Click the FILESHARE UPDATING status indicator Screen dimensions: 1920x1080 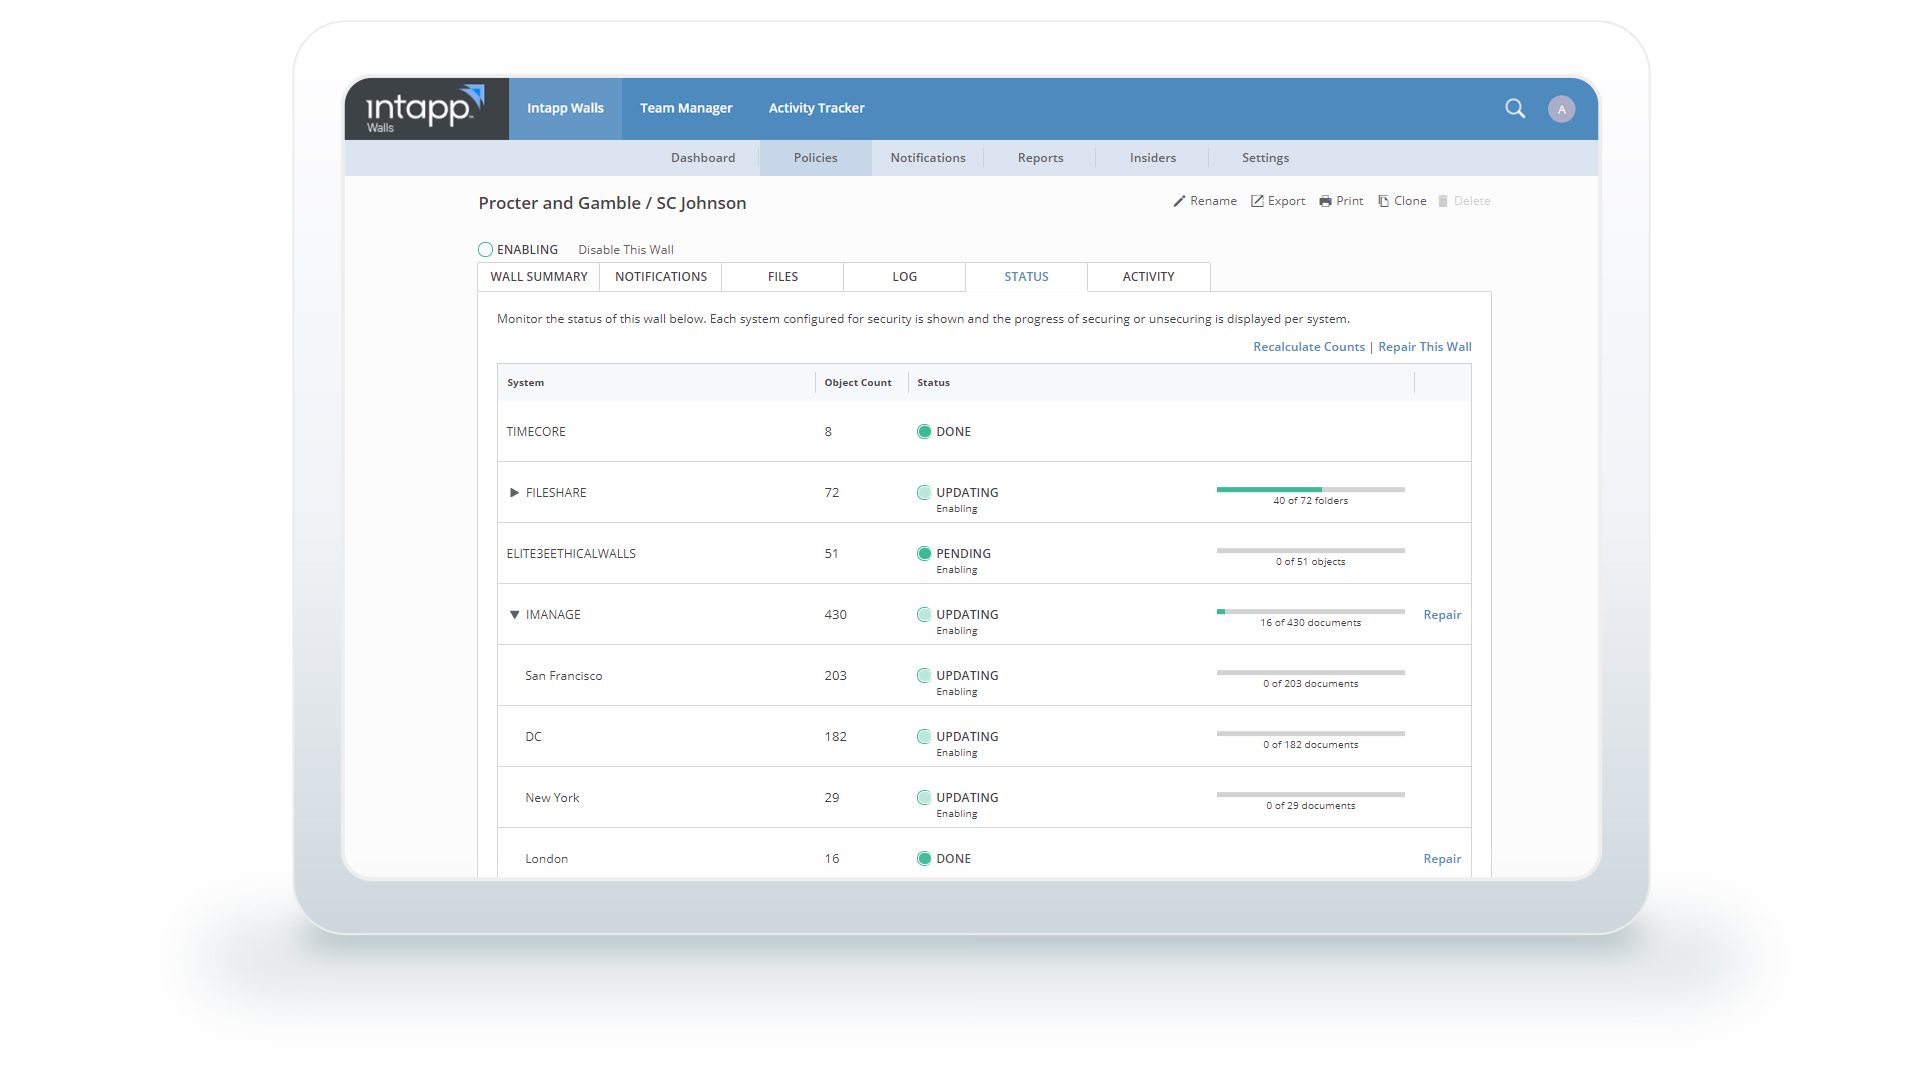[x=924, y=493]
